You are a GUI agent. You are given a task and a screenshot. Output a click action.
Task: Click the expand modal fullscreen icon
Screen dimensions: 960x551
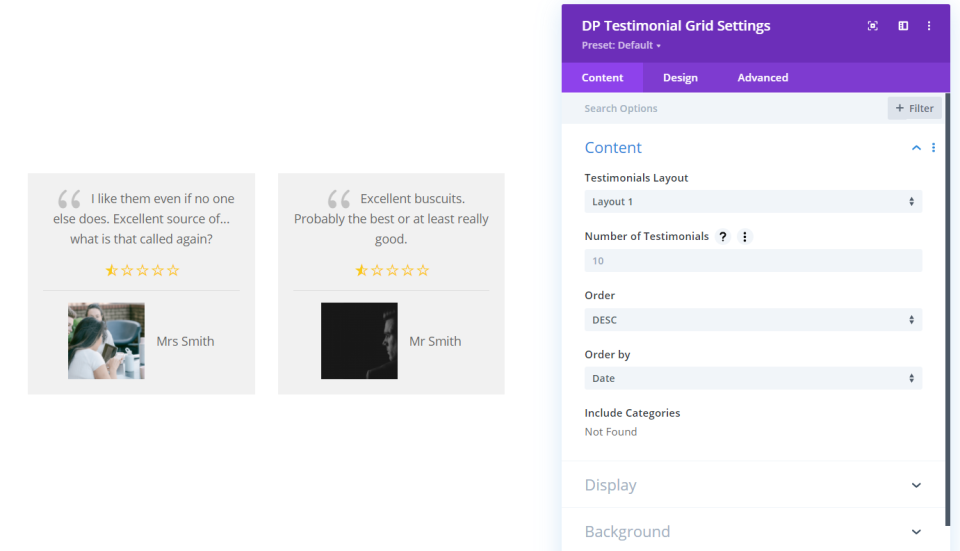click(873, 26)
